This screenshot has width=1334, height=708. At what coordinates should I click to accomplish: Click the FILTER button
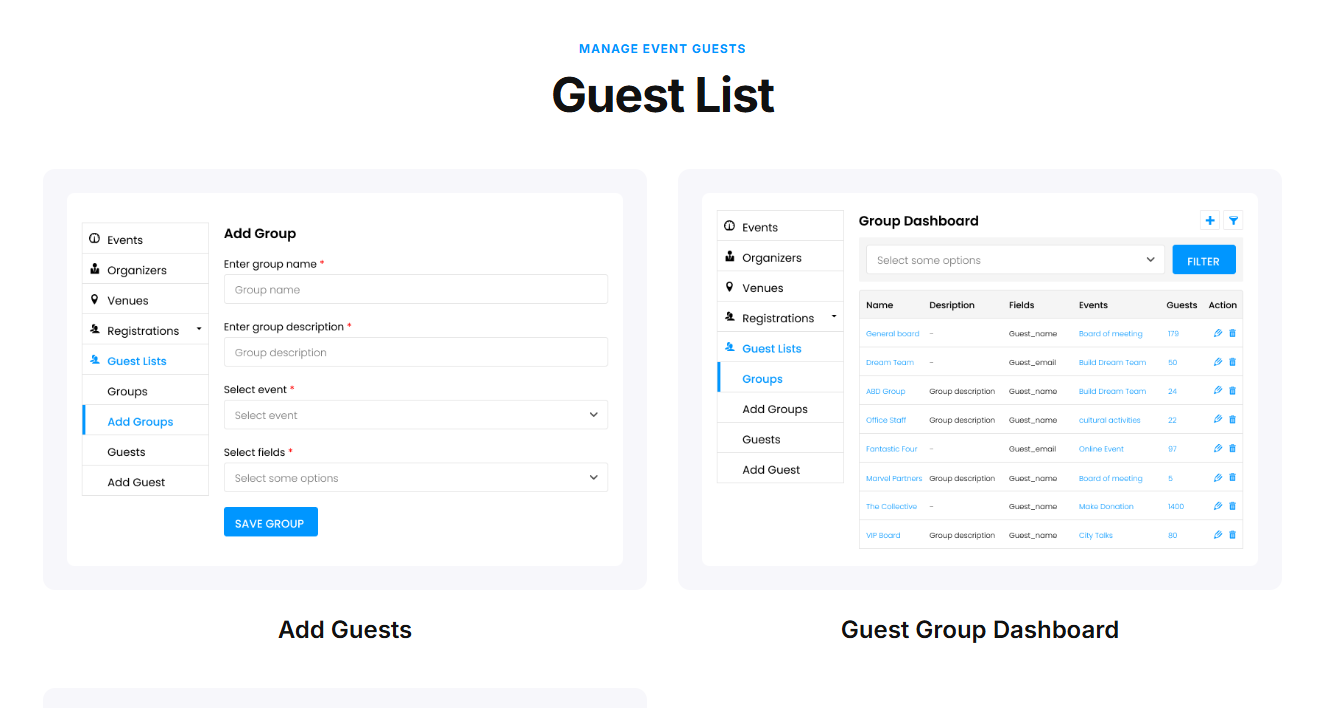[x=1204, y=260]
